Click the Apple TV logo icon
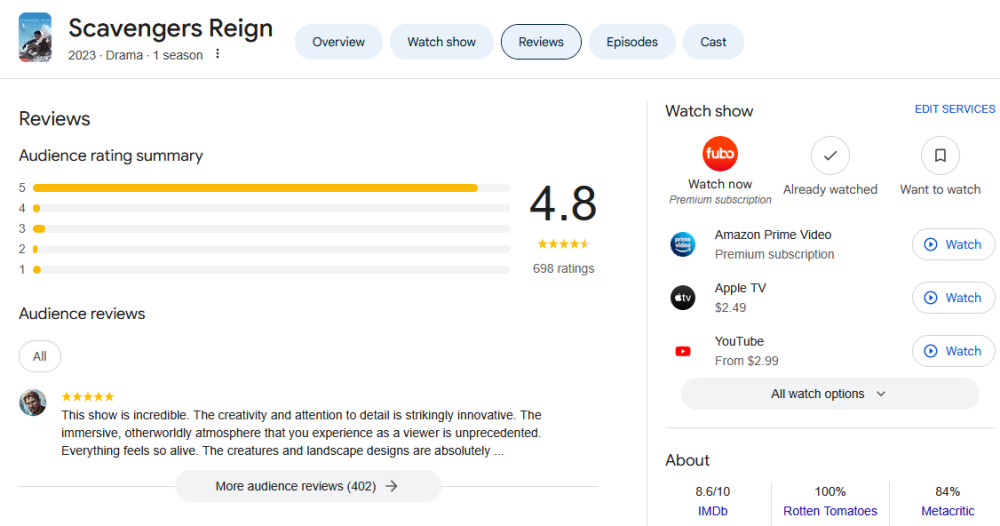The width and height of the screenshot is (1000, 526). point(682,298)
